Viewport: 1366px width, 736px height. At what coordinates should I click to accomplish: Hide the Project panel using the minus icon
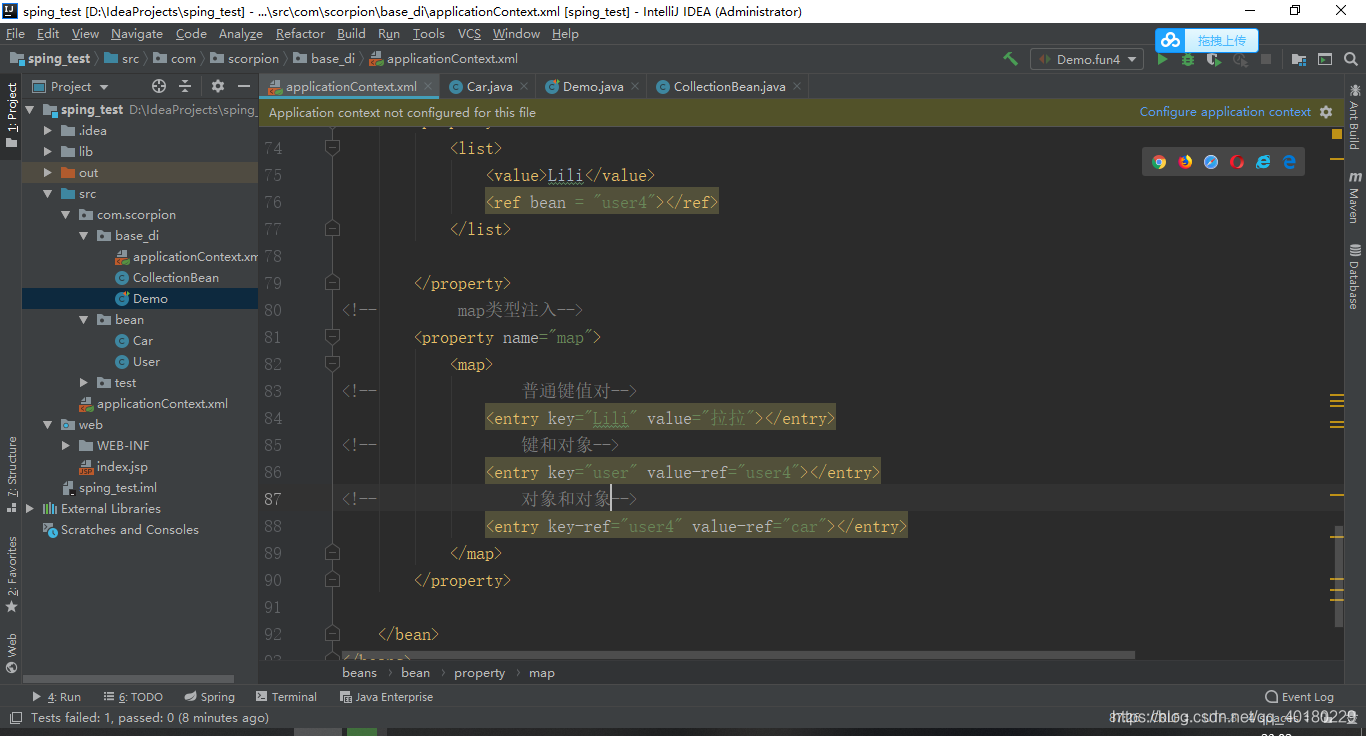point(244,86)
